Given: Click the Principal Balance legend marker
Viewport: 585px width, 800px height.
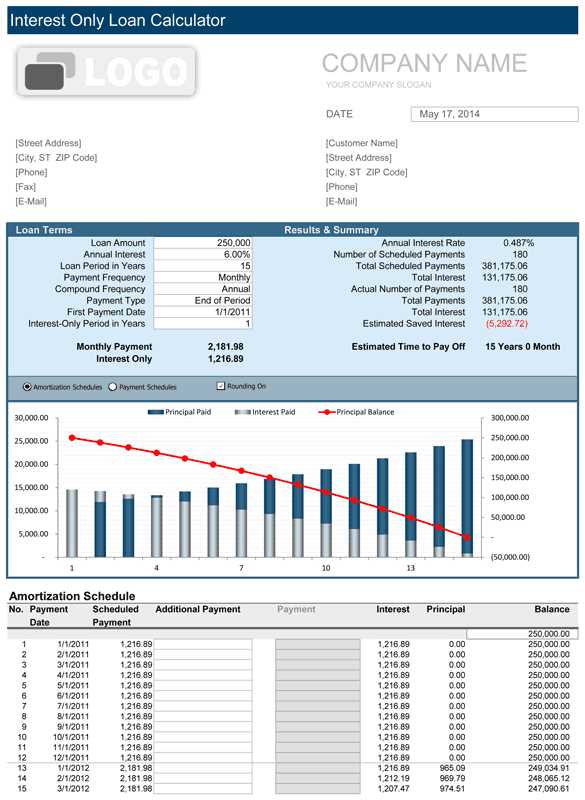Looking at the screenshot, I should click(326, 412).
